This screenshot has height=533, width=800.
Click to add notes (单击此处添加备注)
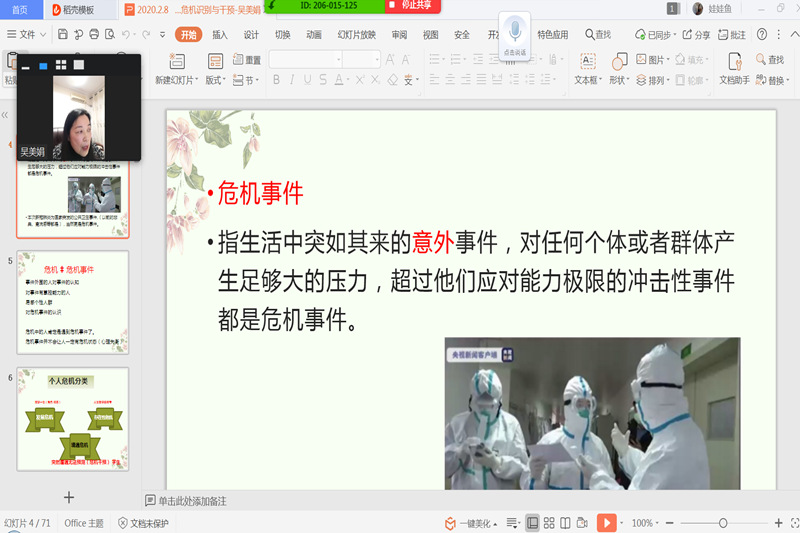186,501
